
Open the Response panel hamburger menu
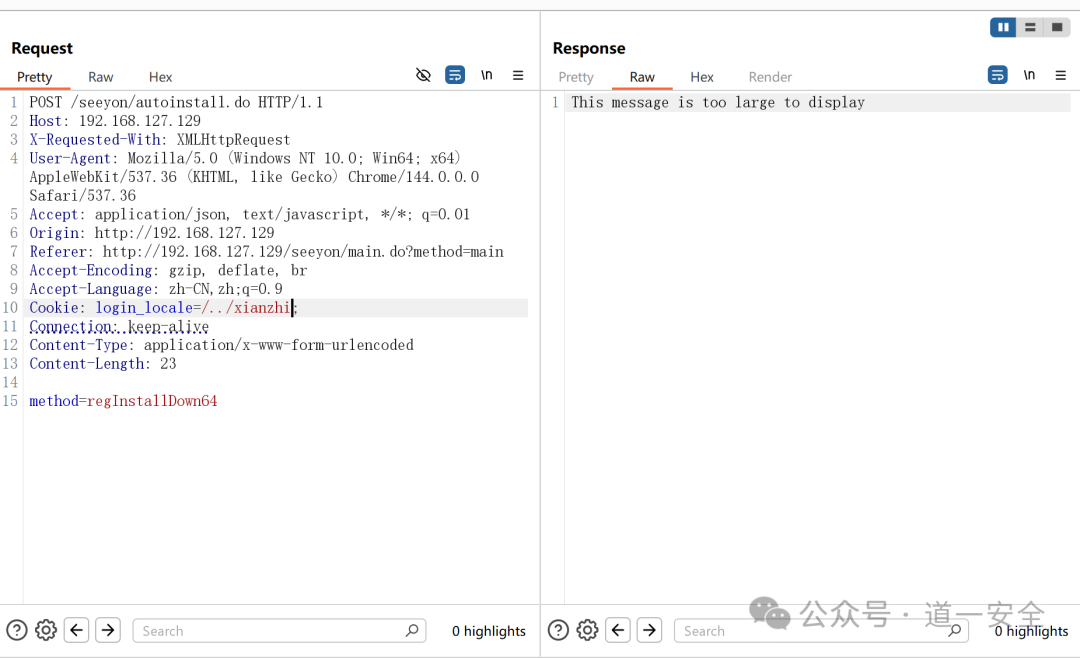(1061, 75)
